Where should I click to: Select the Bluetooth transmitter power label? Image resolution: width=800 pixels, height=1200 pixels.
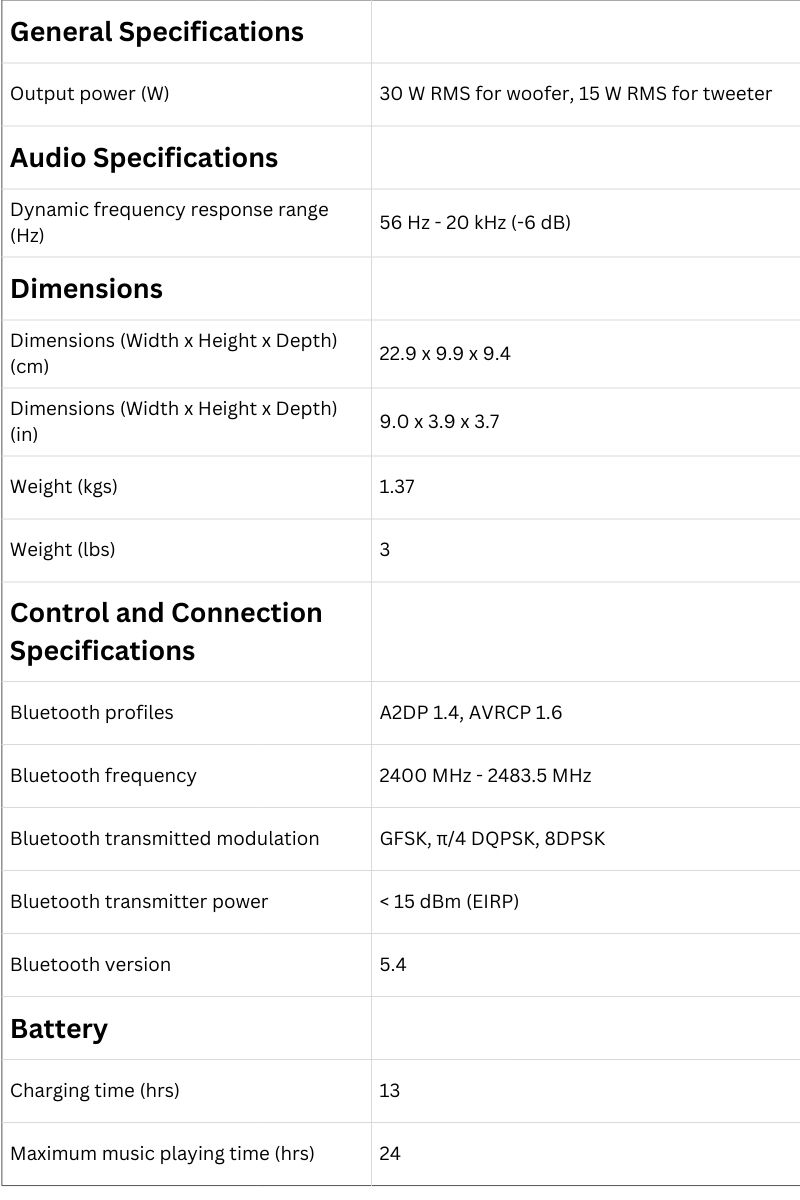pyautogui.click(x=139, y=902)
